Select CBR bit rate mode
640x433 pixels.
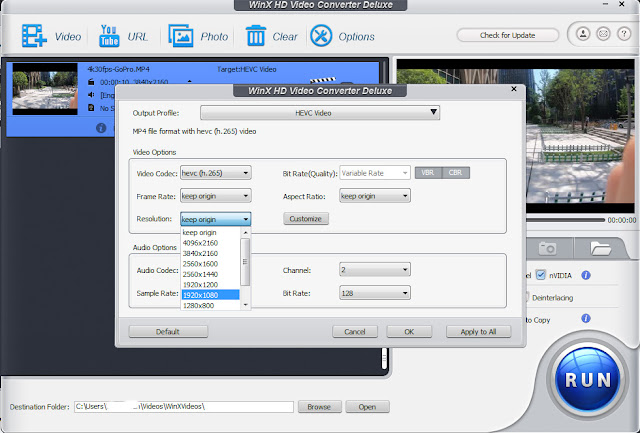pos(456,173)
